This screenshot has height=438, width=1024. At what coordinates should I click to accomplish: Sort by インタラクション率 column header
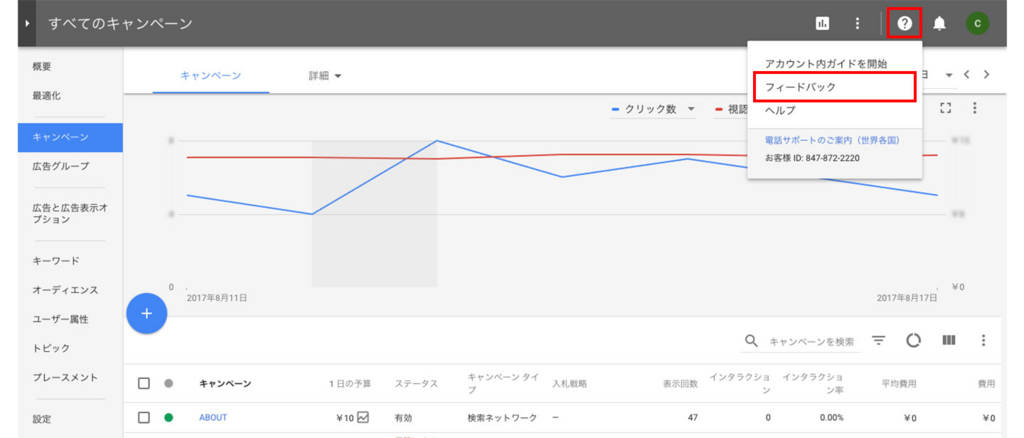pos(813,383)
